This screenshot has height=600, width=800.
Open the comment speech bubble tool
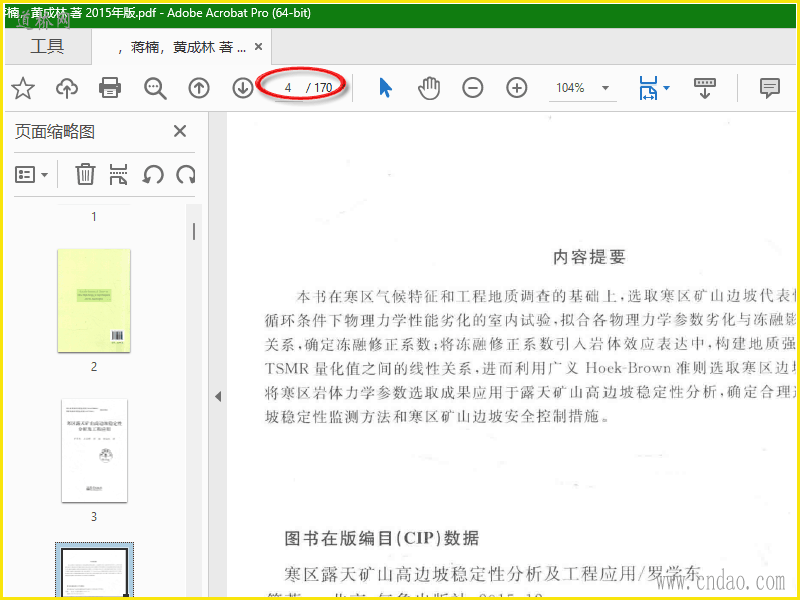pos(769,88)
